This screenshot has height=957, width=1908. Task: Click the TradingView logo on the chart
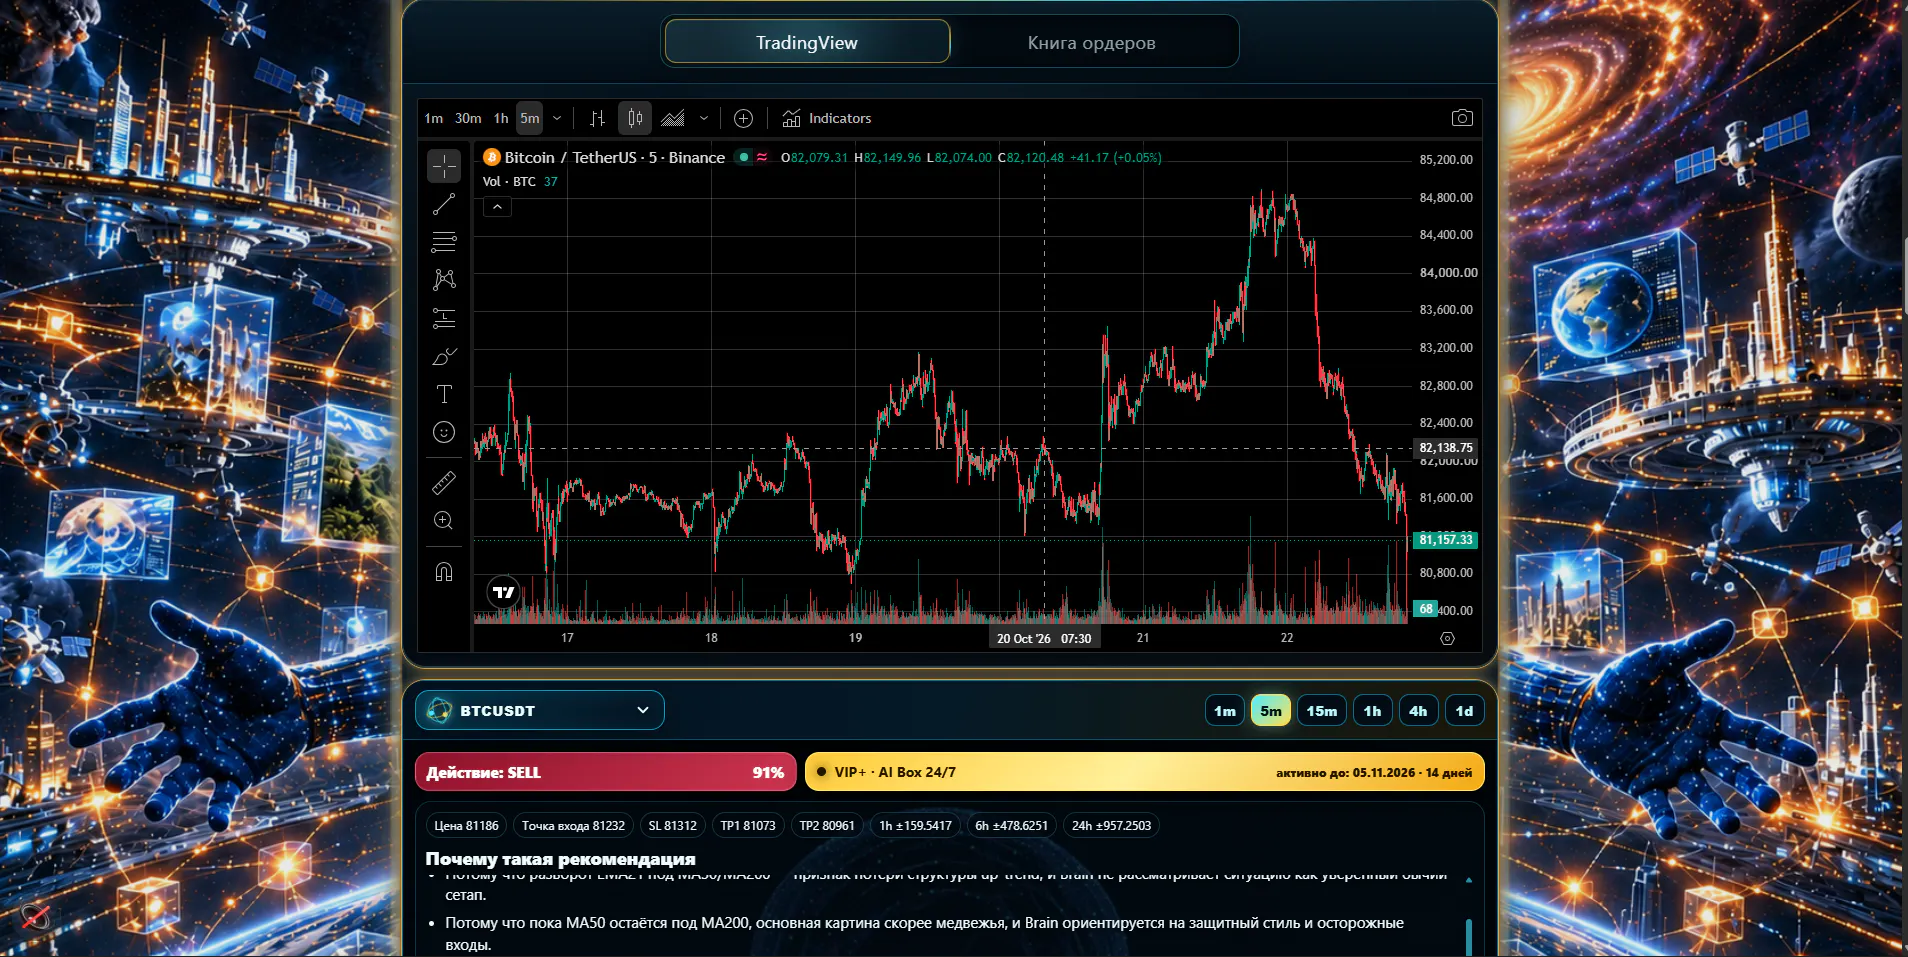click(503, 592)
